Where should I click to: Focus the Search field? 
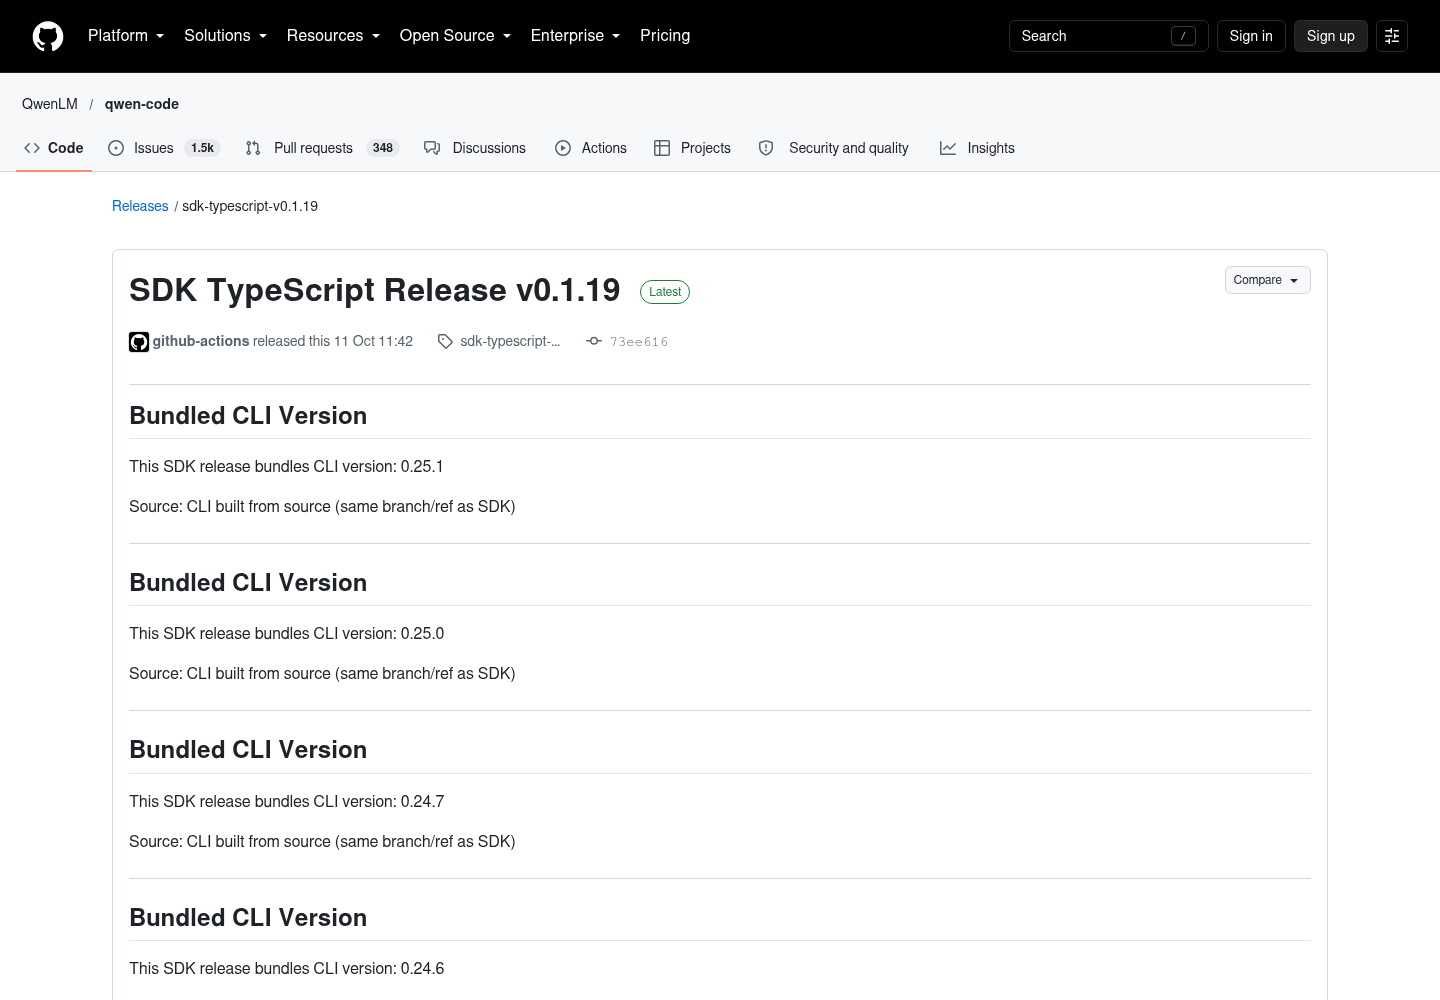1108,36
